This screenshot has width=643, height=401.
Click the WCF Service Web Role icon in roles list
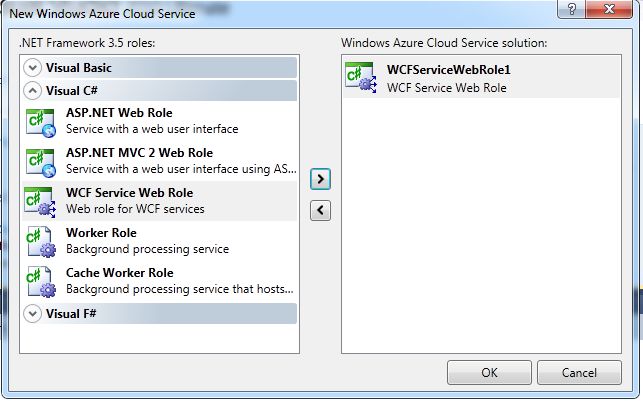40,203
